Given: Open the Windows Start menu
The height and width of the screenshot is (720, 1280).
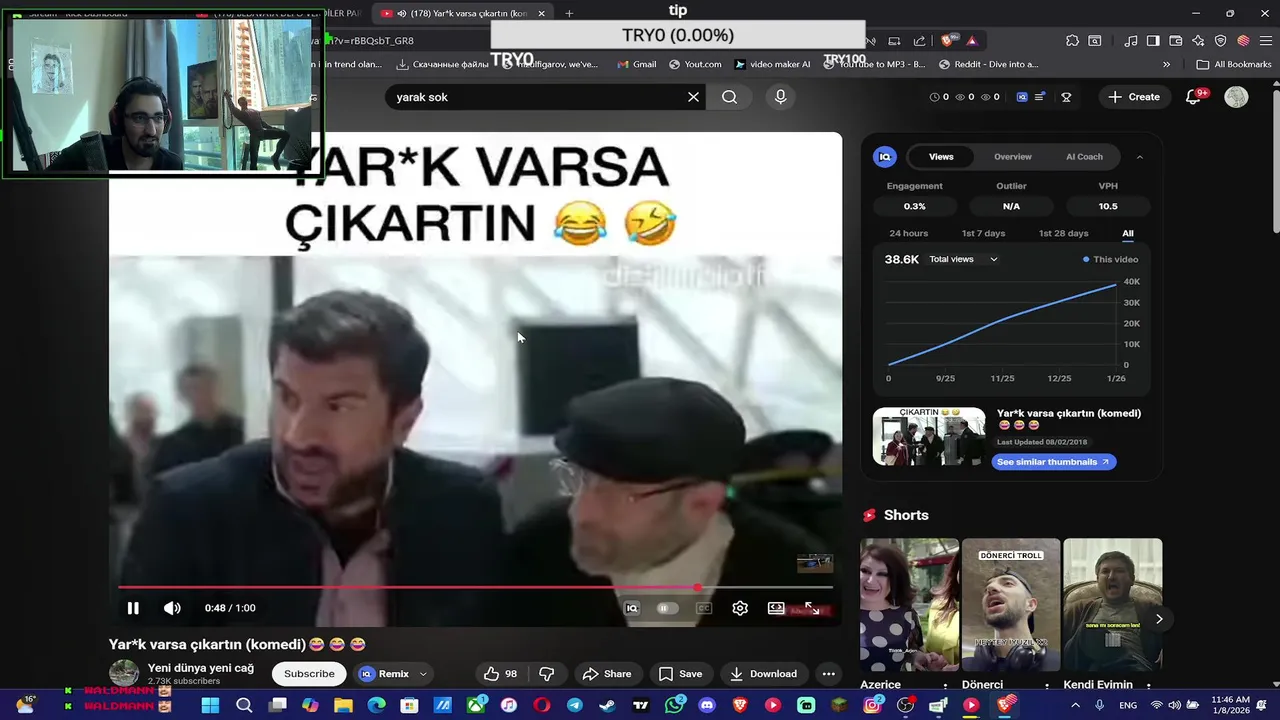Looking at the screenshot, I should (x=210, y=705).
